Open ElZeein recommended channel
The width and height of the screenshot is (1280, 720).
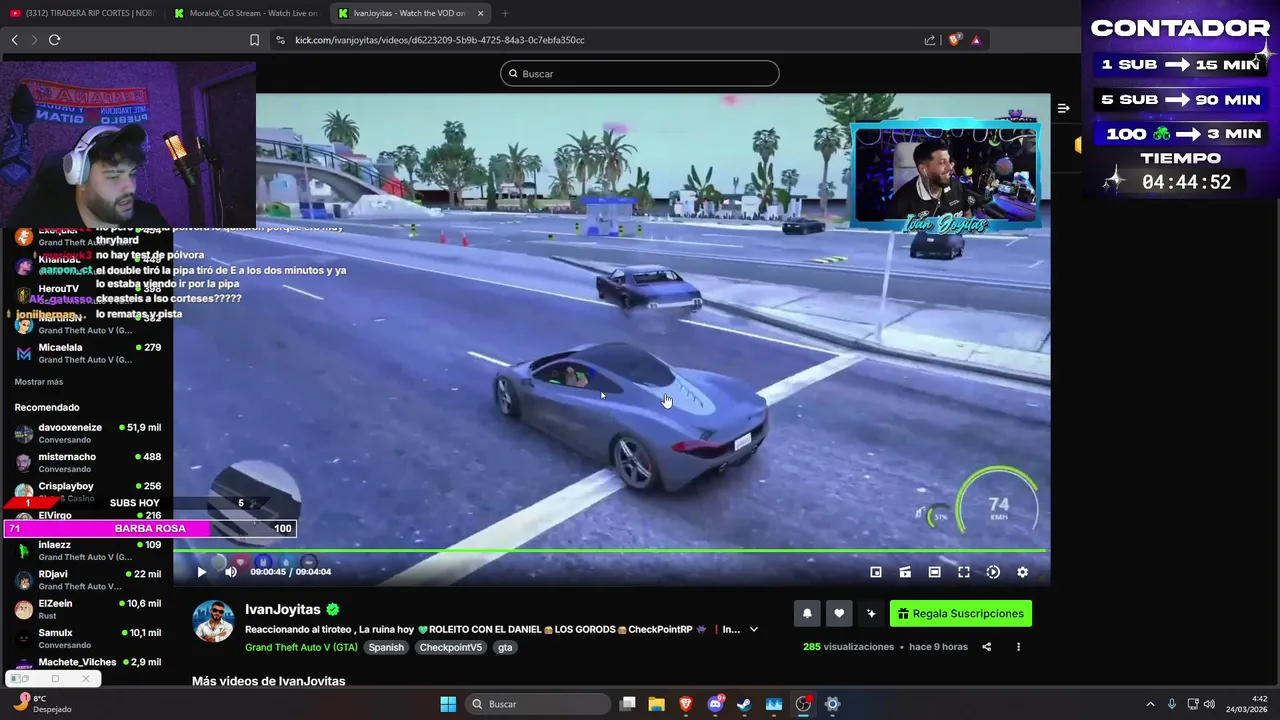tap(87, 609)
